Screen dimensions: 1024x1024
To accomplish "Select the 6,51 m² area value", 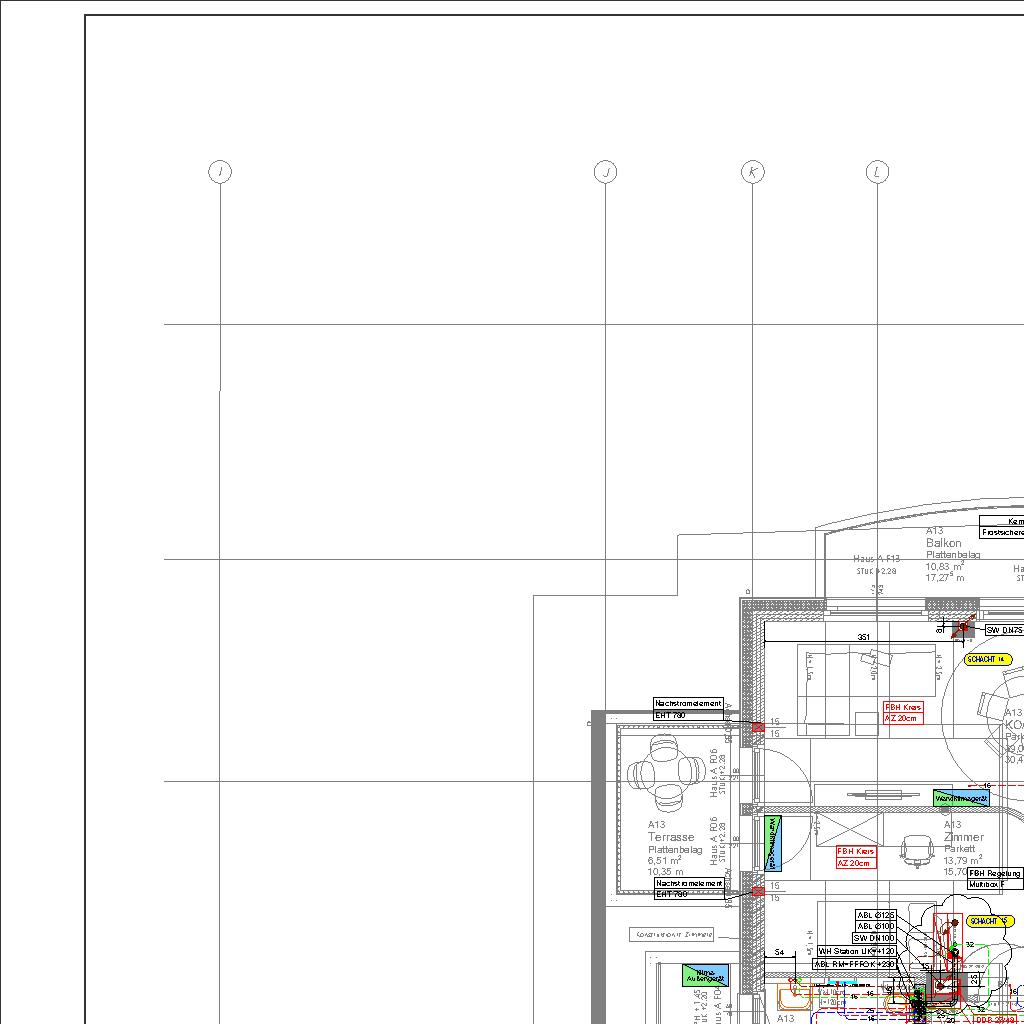I will point(664,861).
